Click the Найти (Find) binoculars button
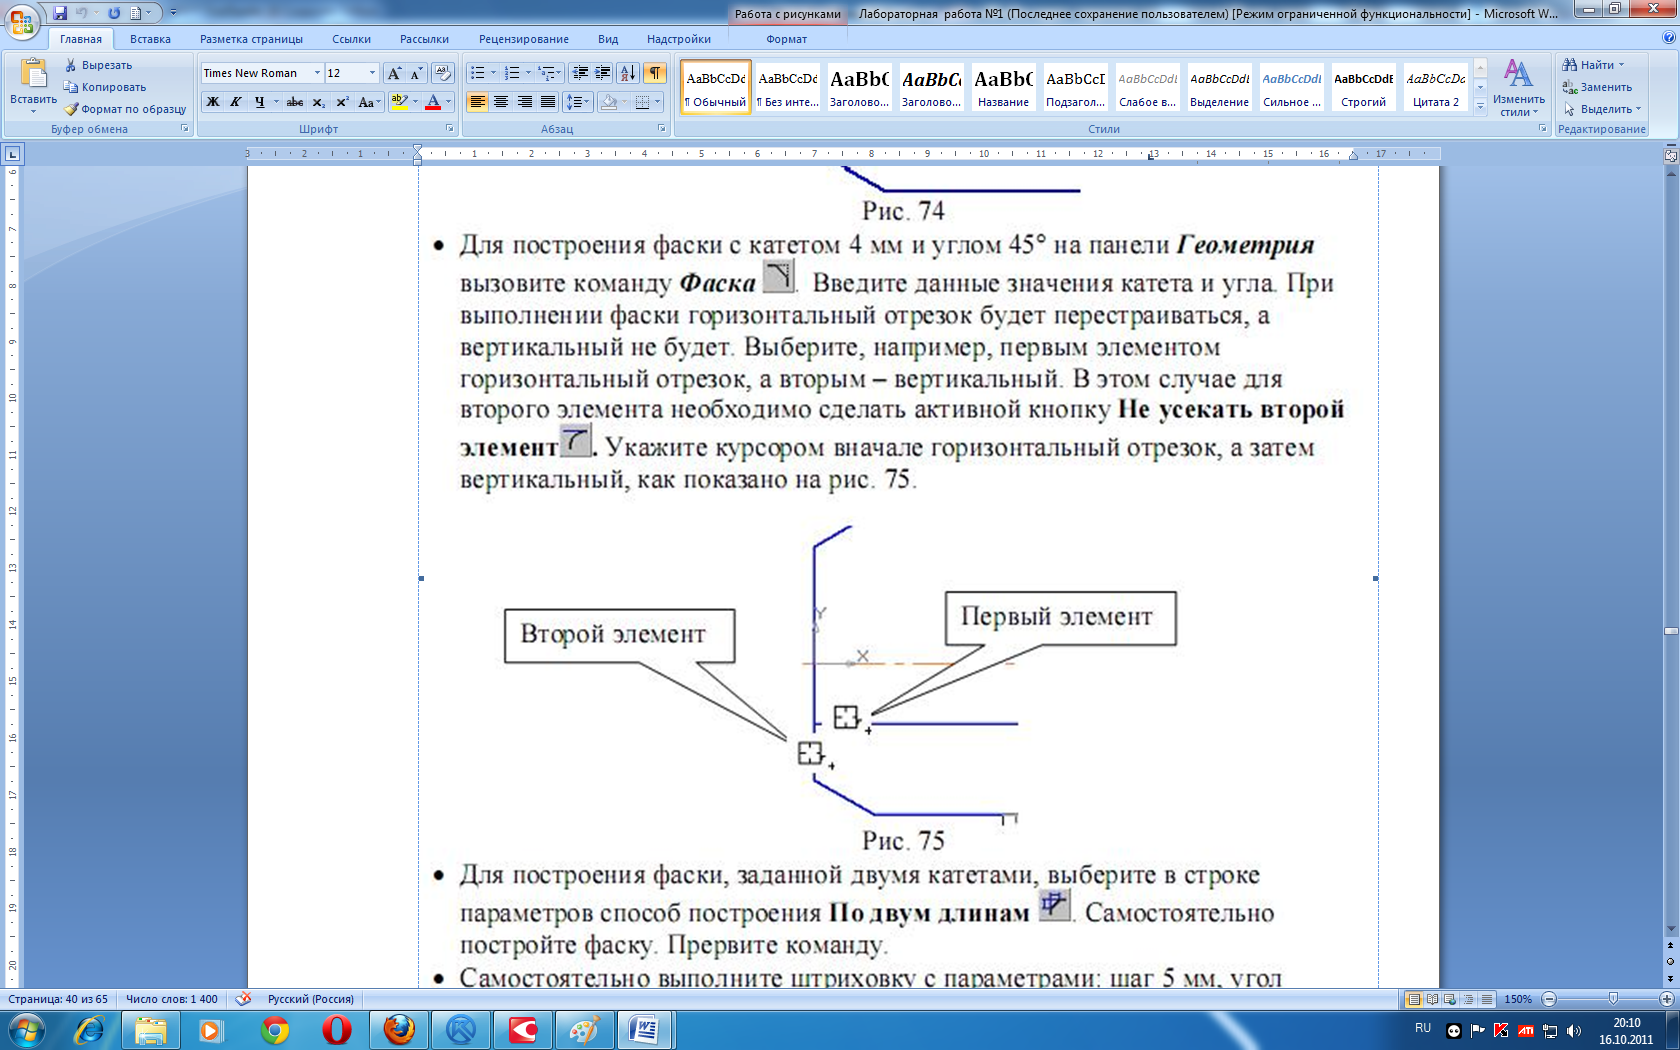The width and height of the screenshot is (1680, 1050). pyautogui.click(x=1593, y=65)
